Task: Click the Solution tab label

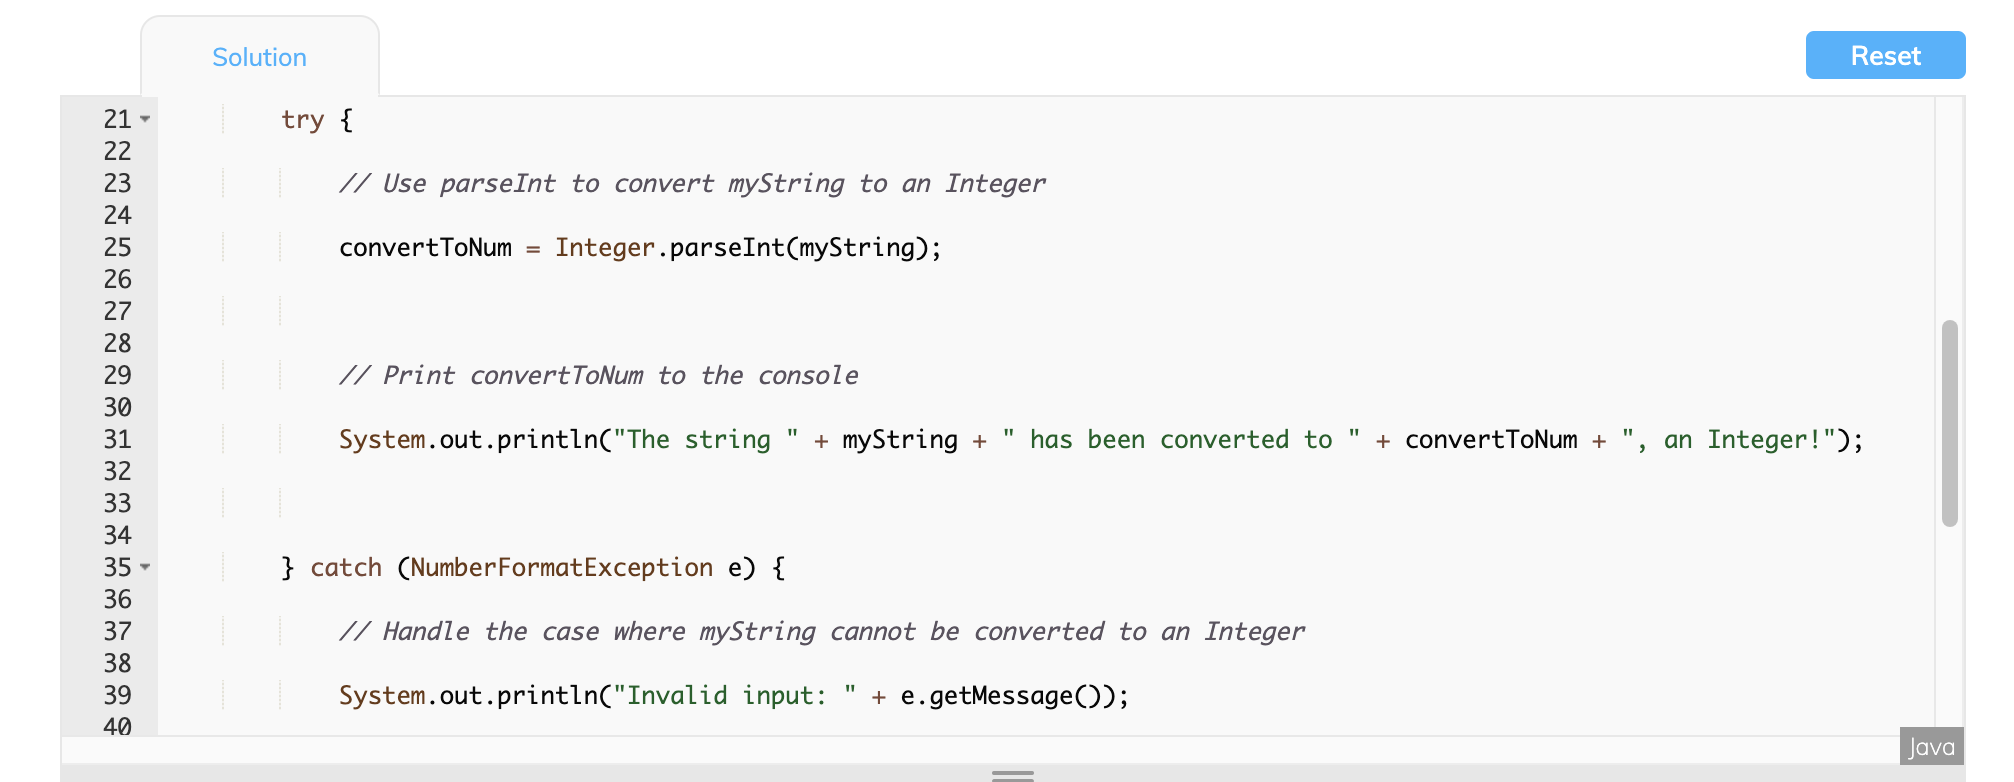Action: coord(258,57)
